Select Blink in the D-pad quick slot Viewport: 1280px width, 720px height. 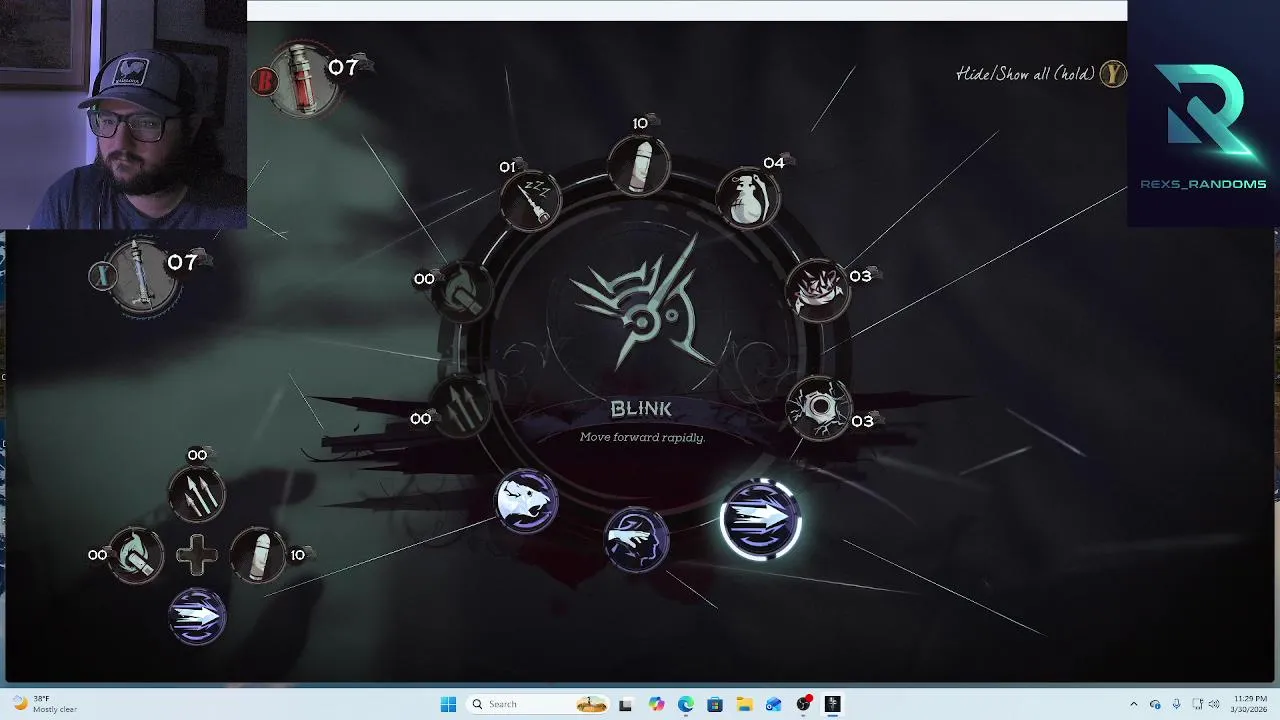pos(197,616)
